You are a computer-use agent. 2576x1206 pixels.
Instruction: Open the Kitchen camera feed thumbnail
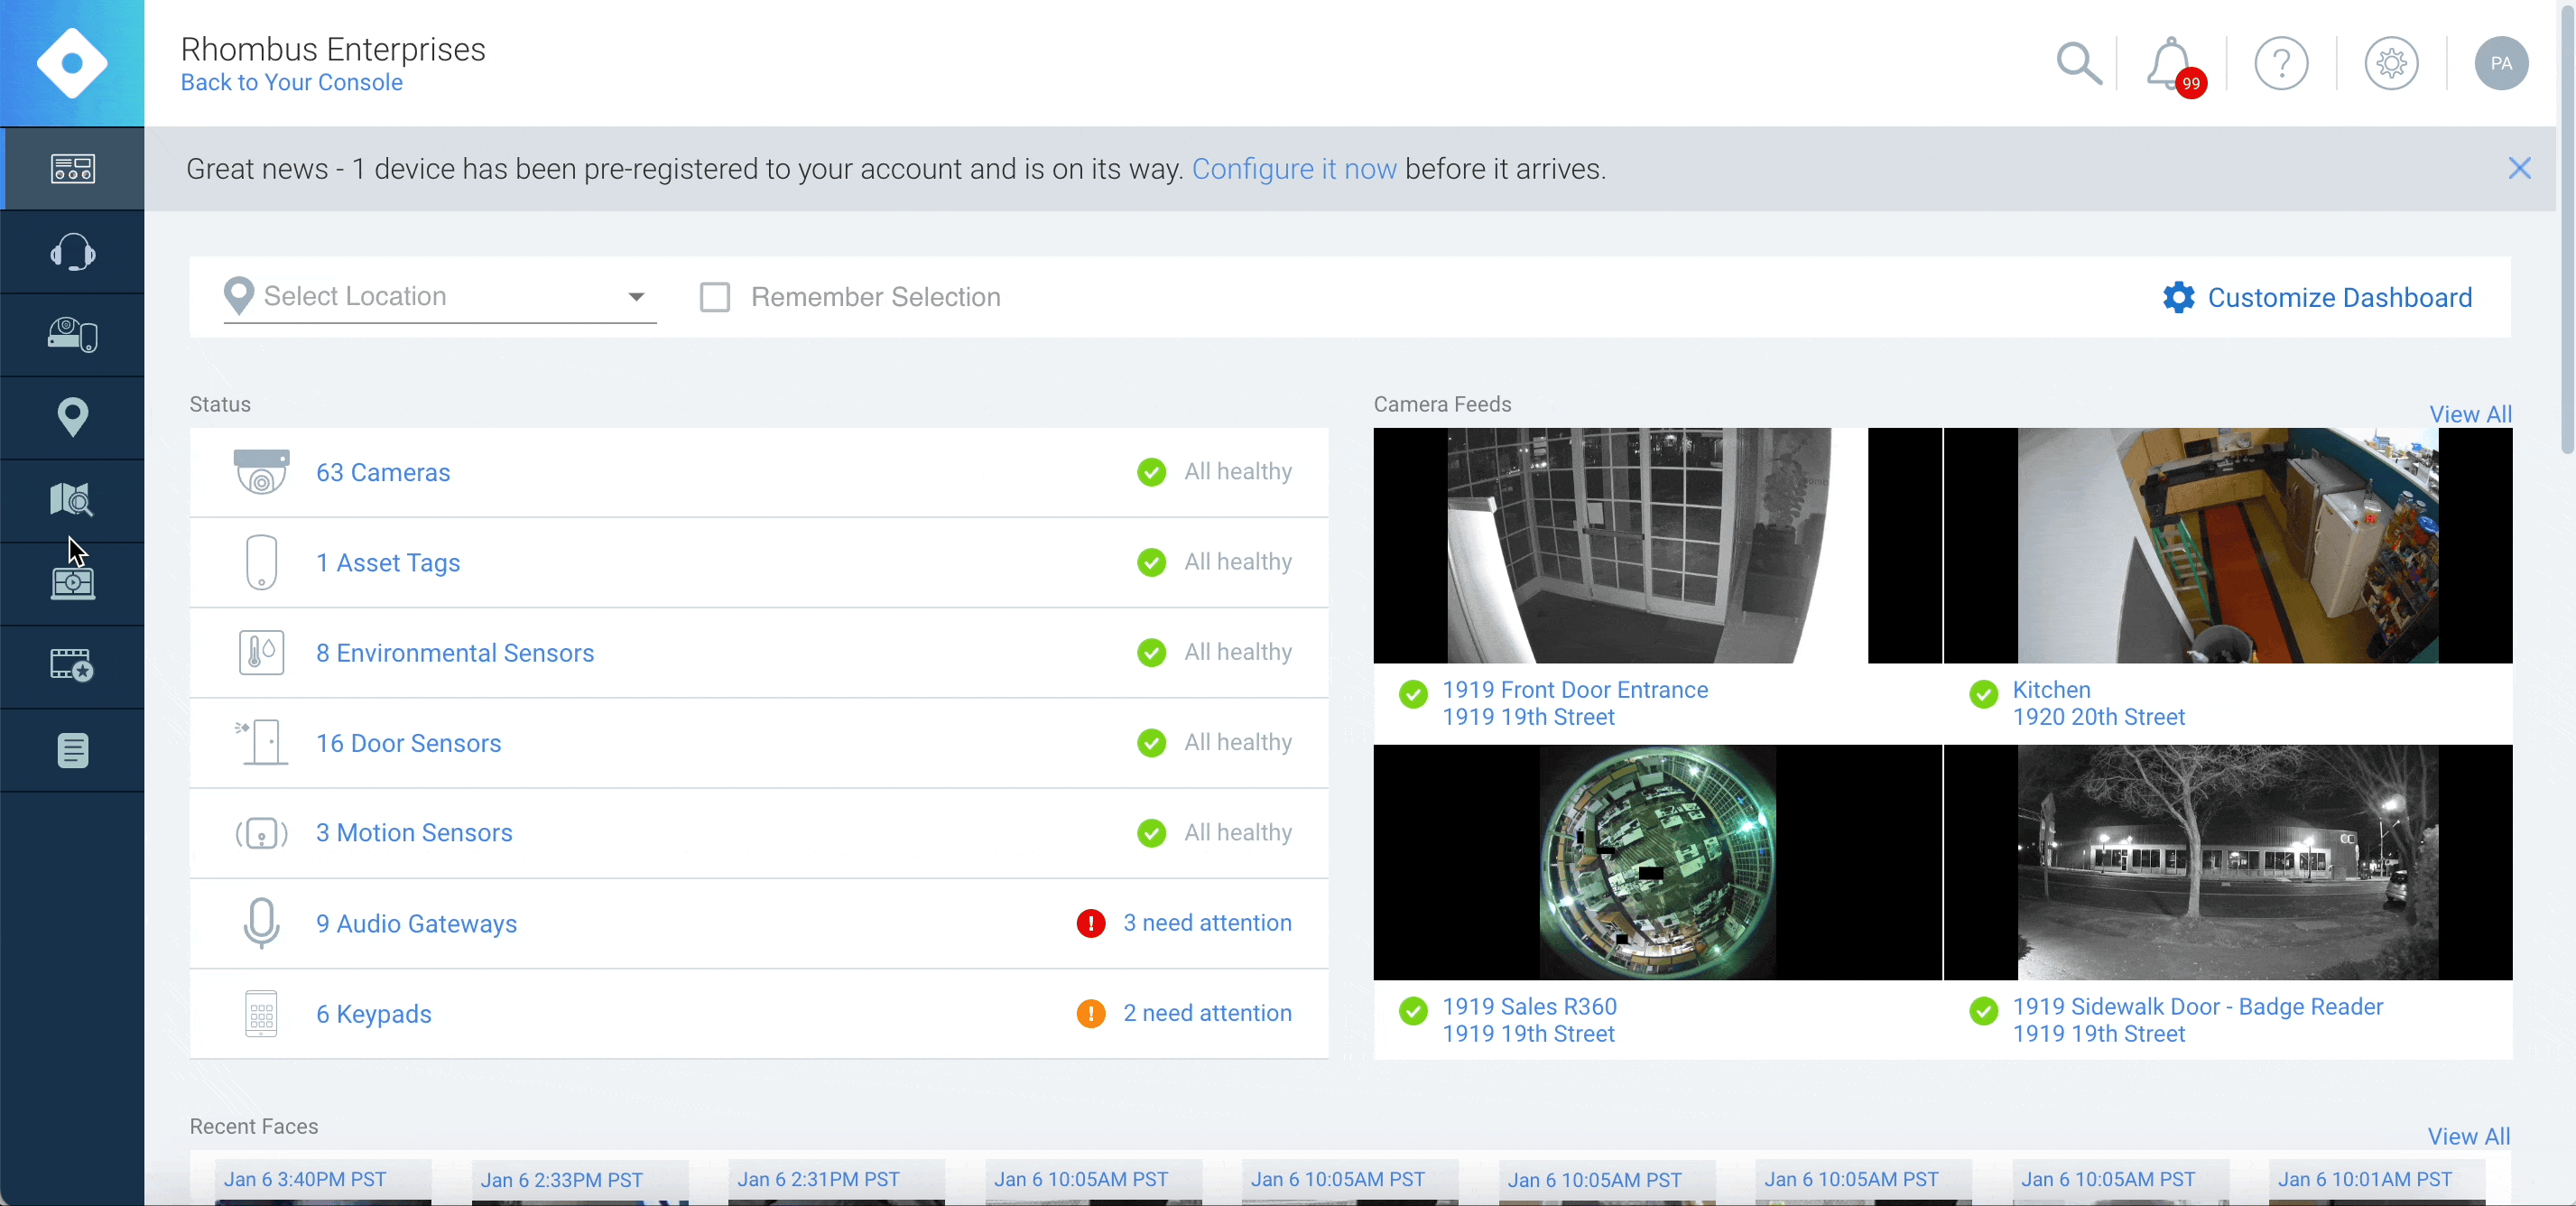2227,545
